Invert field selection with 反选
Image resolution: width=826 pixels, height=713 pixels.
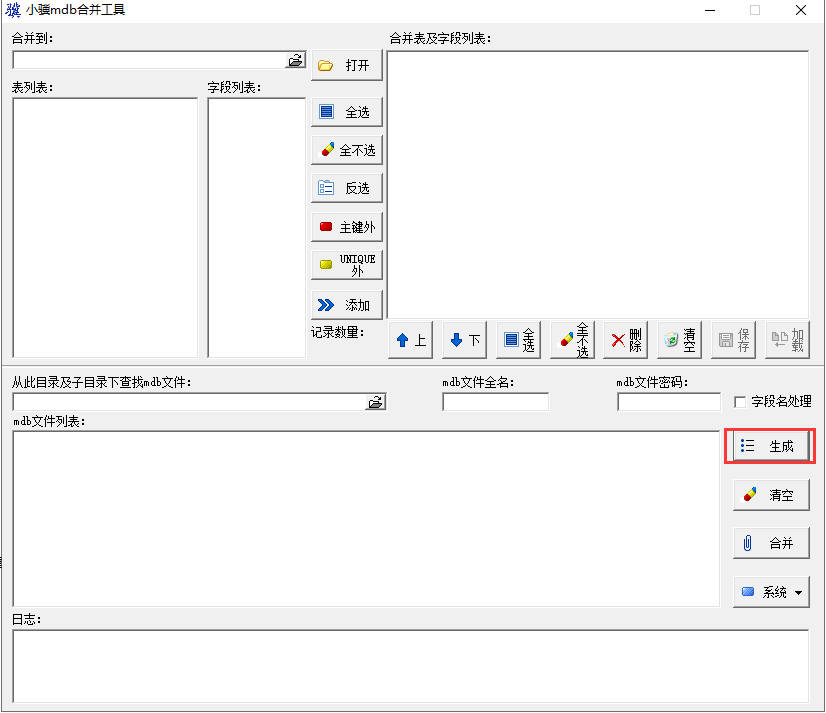(347, 187)
